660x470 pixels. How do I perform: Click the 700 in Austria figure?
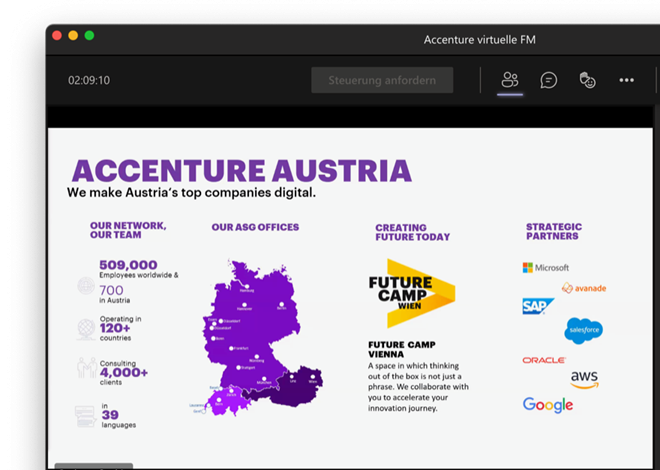click(112, 290)
